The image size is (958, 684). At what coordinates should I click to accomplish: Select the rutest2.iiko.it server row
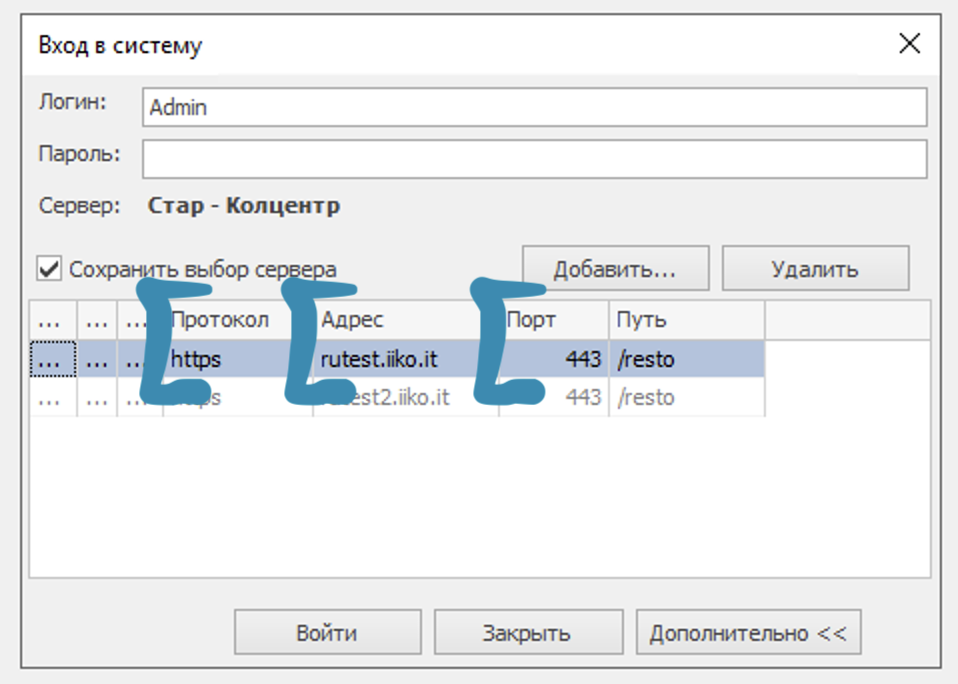coord(400,397)
